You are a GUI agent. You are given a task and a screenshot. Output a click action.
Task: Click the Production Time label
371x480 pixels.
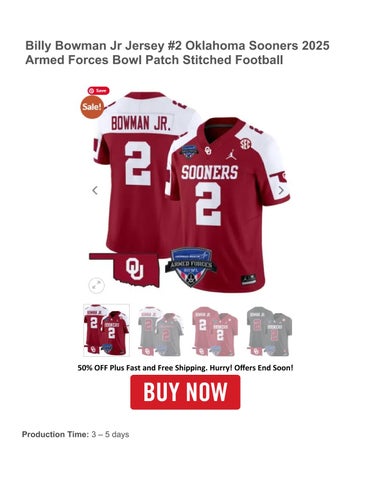point(55,434)
